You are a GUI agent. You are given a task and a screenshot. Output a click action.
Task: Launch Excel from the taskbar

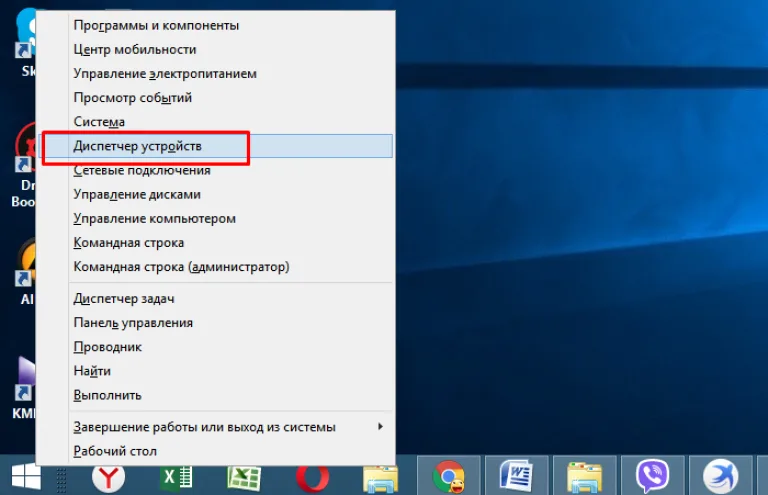point(176,477)
